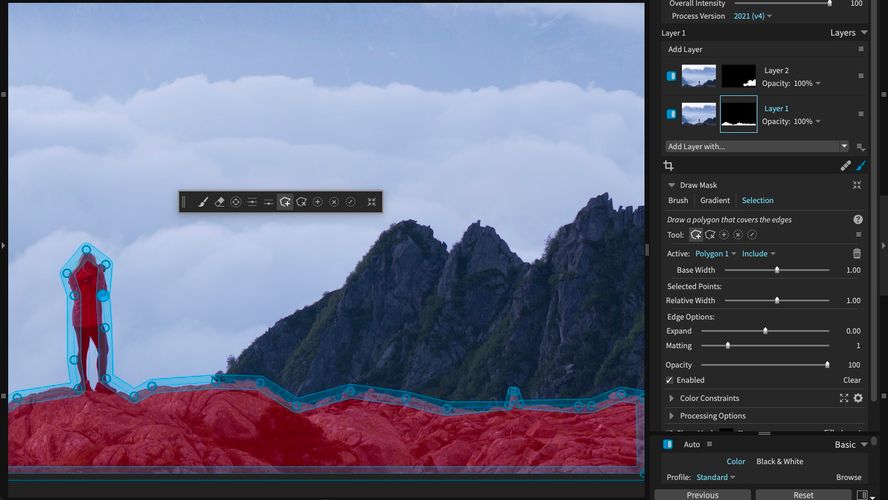
Task: Open the Process Version dropdown
Action: pos(752,16)
